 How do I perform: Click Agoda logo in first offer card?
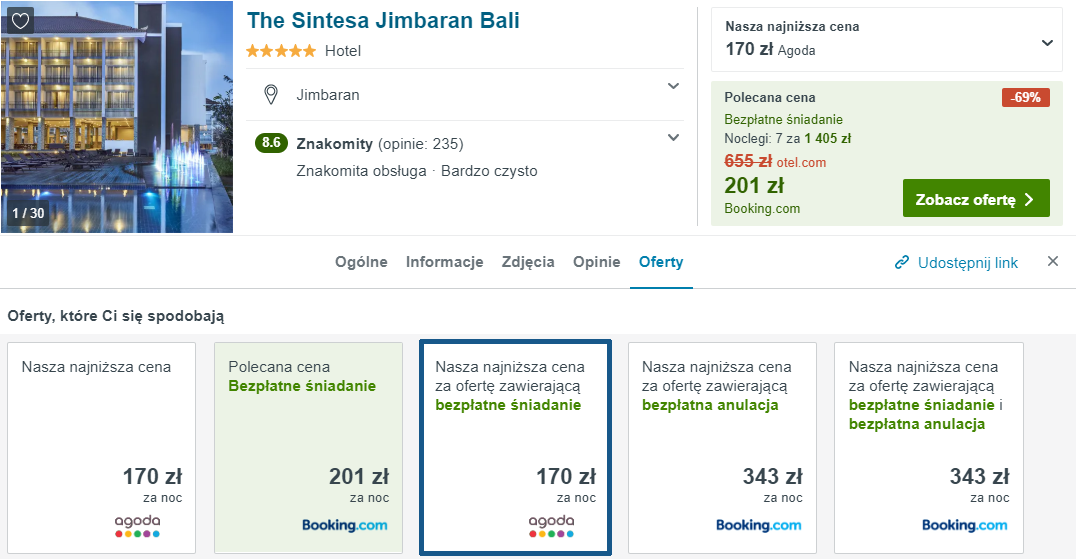coord(137,526)
